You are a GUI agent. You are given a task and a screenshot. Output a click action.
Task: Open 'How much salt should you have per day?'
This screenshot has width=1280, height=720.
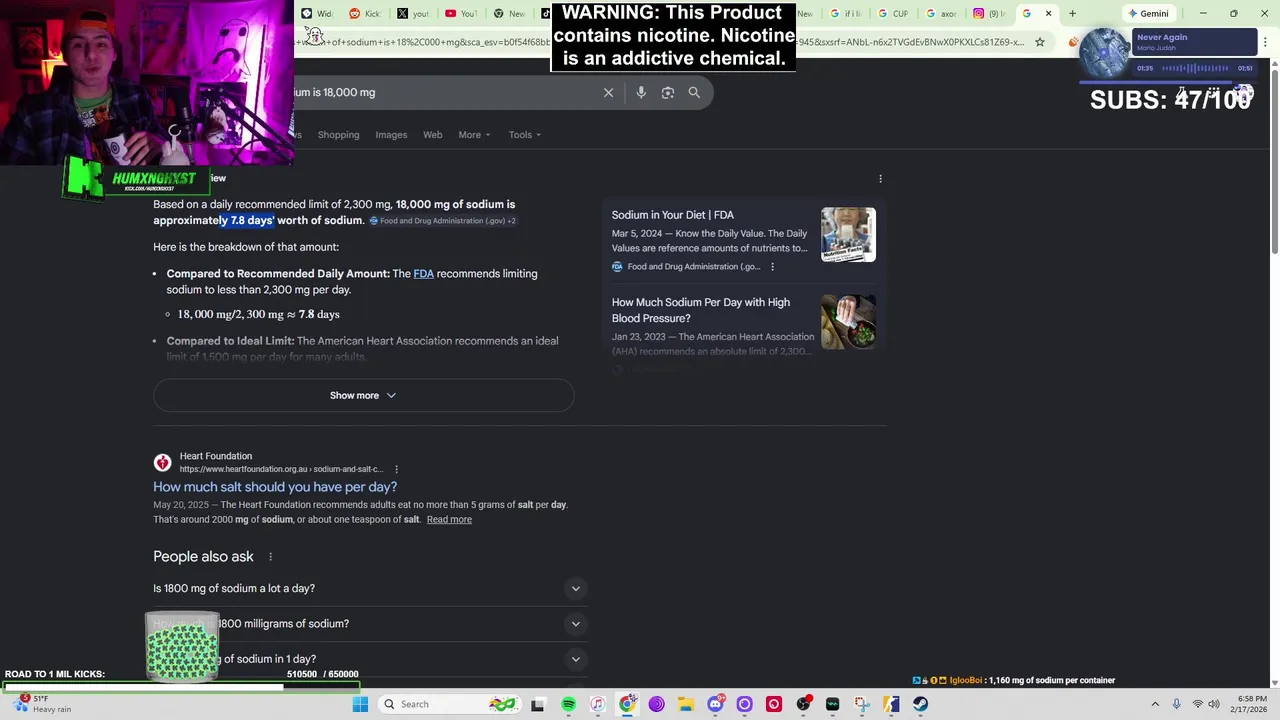click(275, 487)
